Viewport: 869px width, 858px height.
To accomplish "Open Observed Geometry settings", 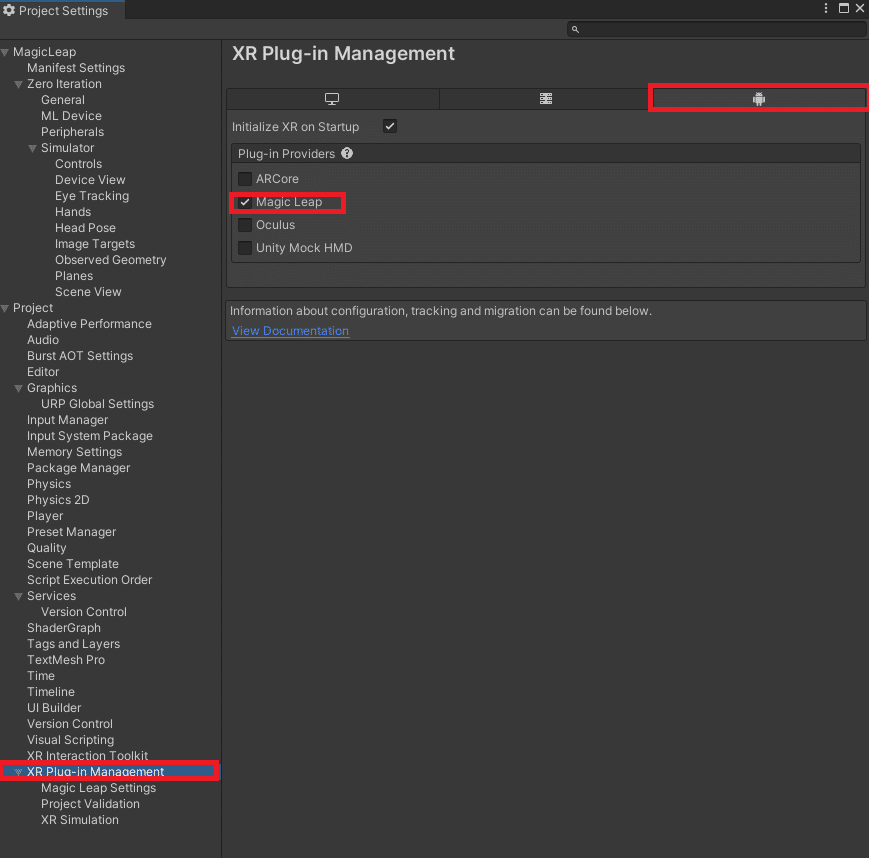I will click(110, 260).
